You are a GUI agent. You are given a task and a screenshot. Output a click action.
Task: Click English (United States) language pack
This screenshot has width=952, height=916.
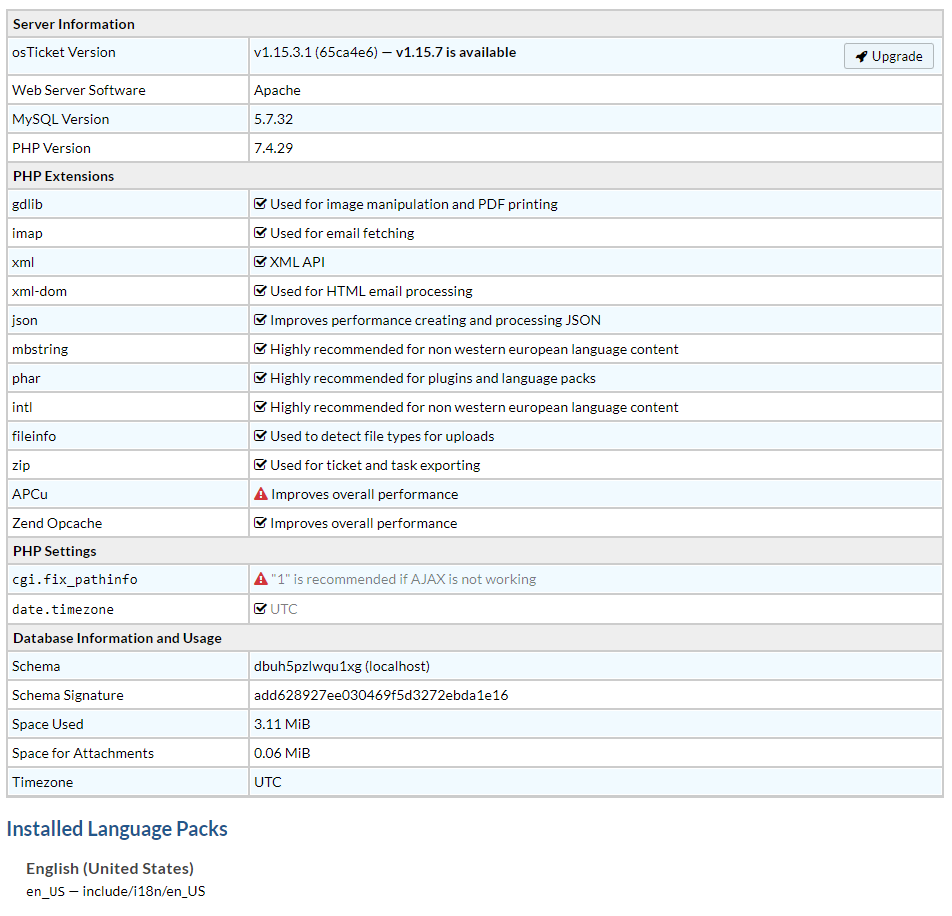pyautogui.click(x=110, y=868)
